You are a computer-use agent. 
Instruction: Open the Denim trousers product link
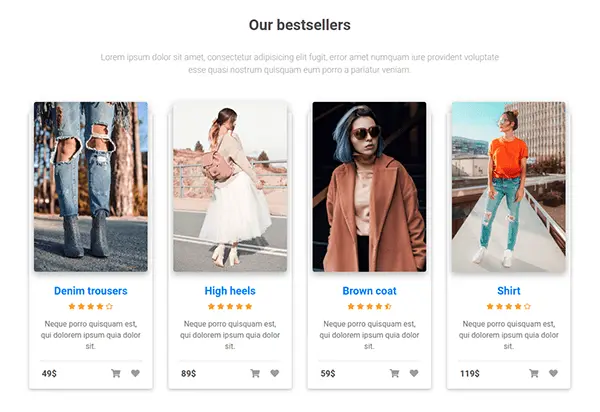pos(90,291)
